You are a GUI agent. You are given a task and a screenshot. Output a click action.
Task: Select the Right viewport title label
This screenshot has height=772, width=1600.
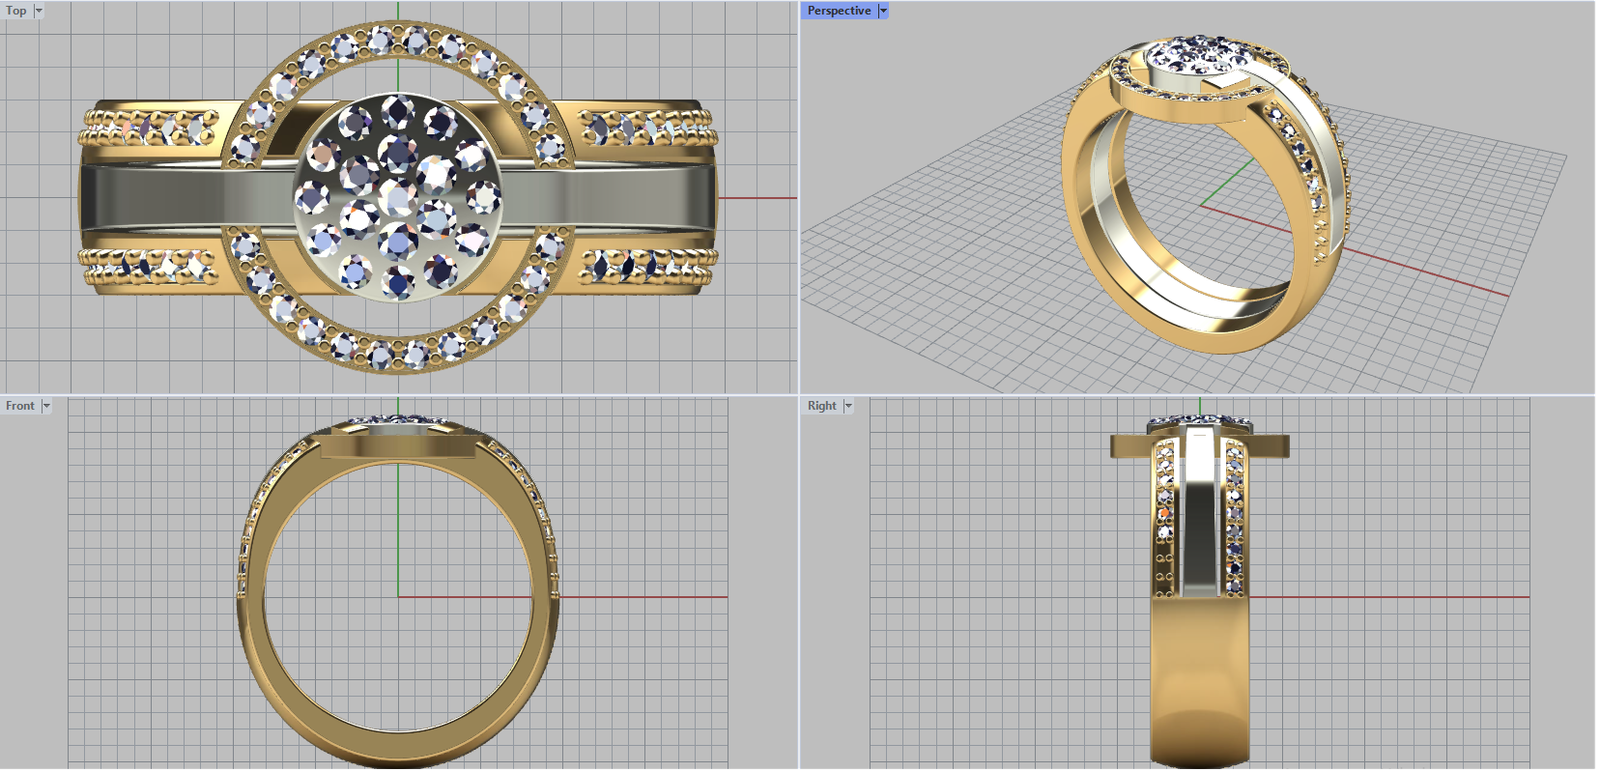pos(822,406)
